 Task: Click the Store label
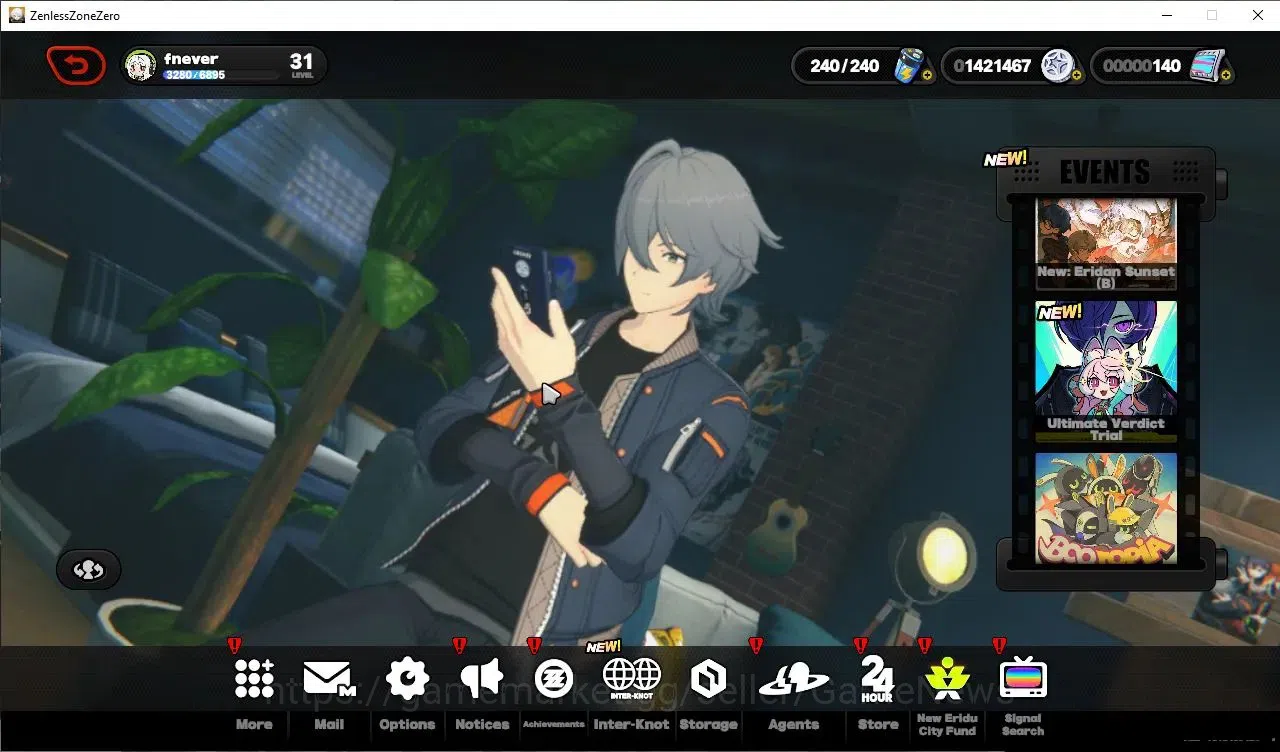tap(878, 724)
